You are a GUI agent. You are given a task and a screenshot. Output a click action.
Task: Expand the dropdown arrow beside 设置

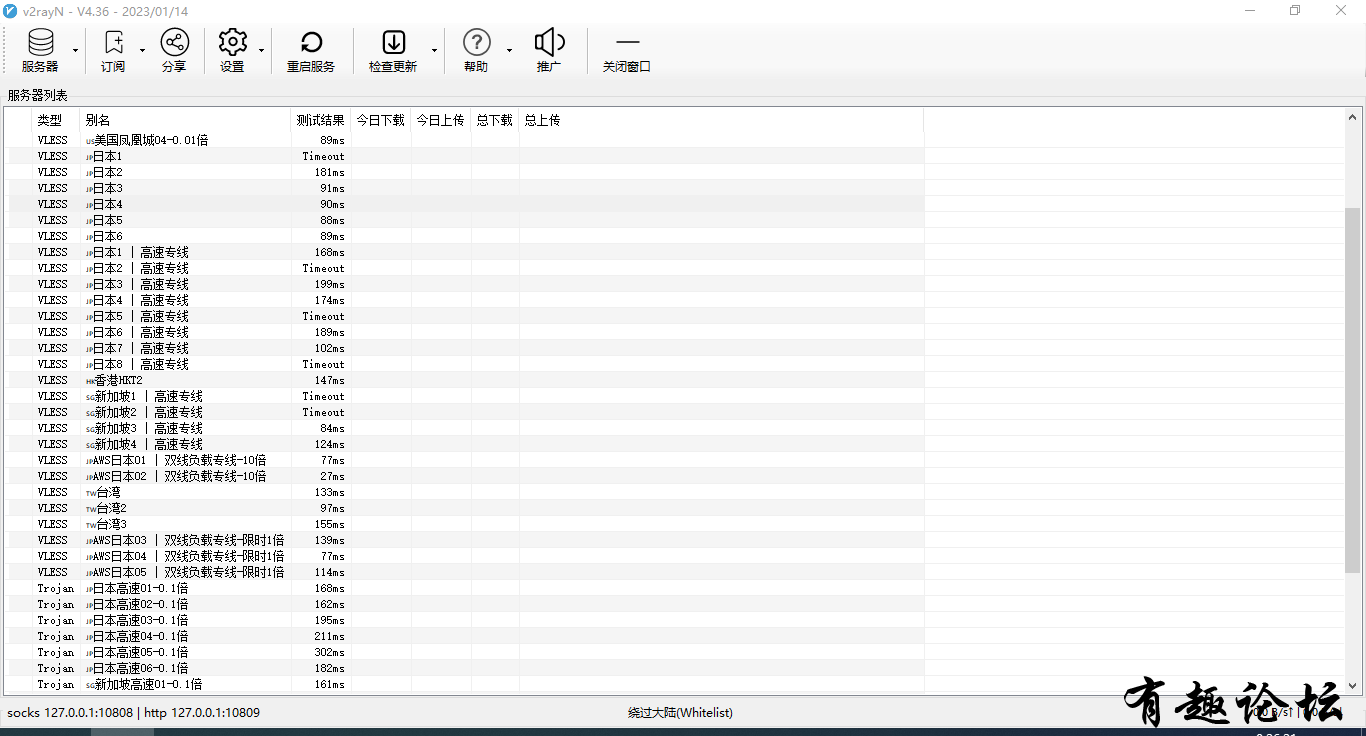point(261,50)
